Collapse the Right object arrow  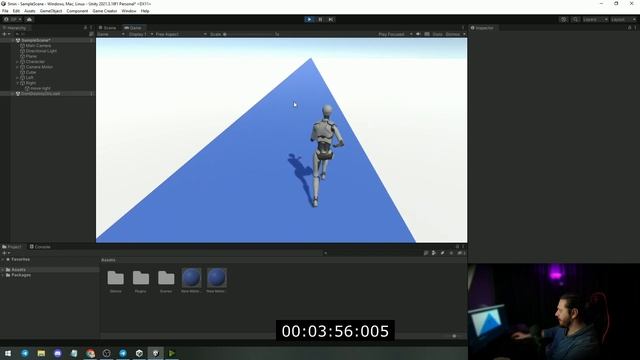click(x=18, y=83)
